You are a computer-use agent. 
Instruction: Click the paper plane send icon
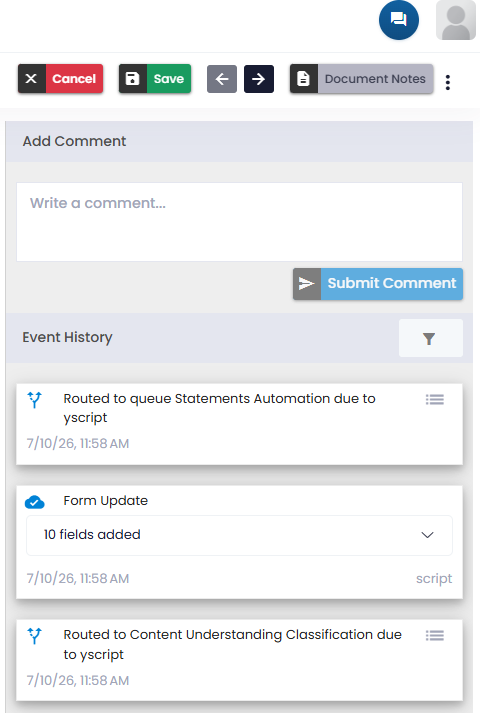pyautogui.click(x=307, y=284)
